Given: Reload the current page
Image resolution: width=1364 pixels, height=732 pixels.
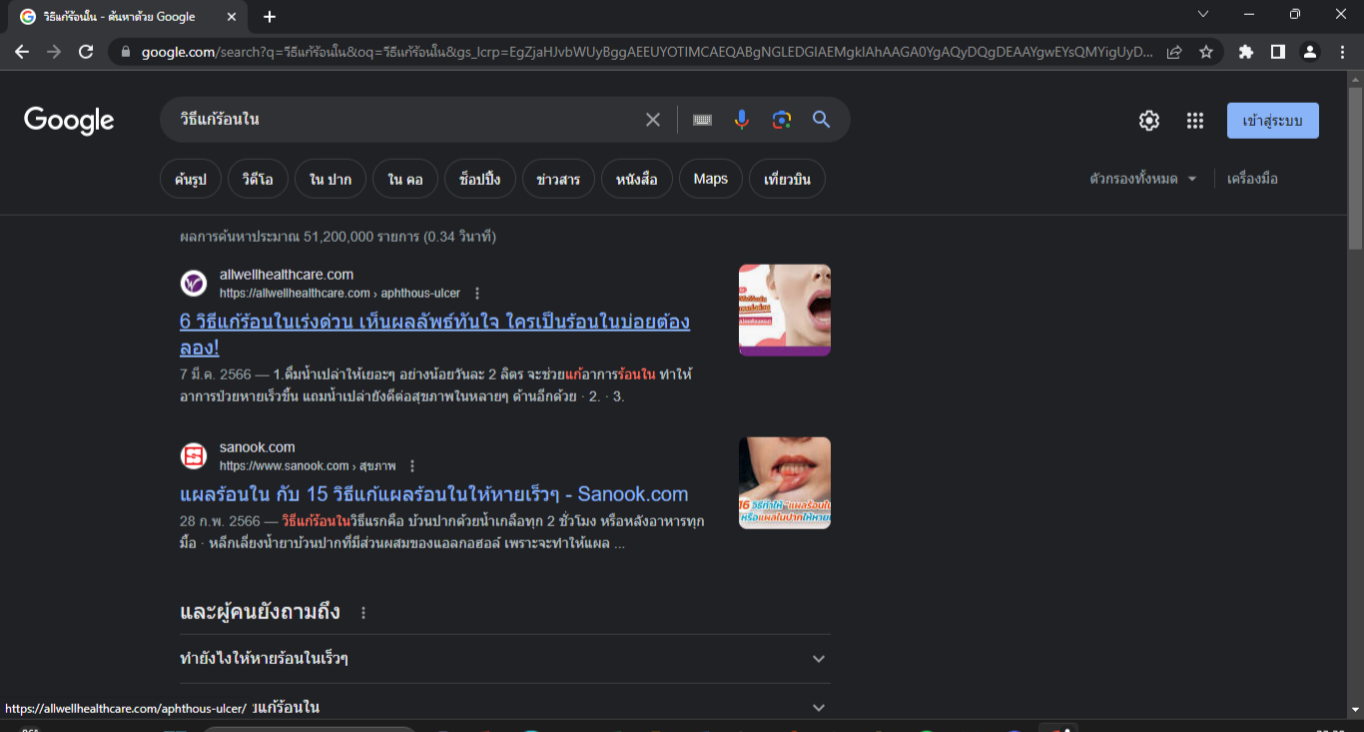Looking at the screenshot, I should [x=86, y=52].
